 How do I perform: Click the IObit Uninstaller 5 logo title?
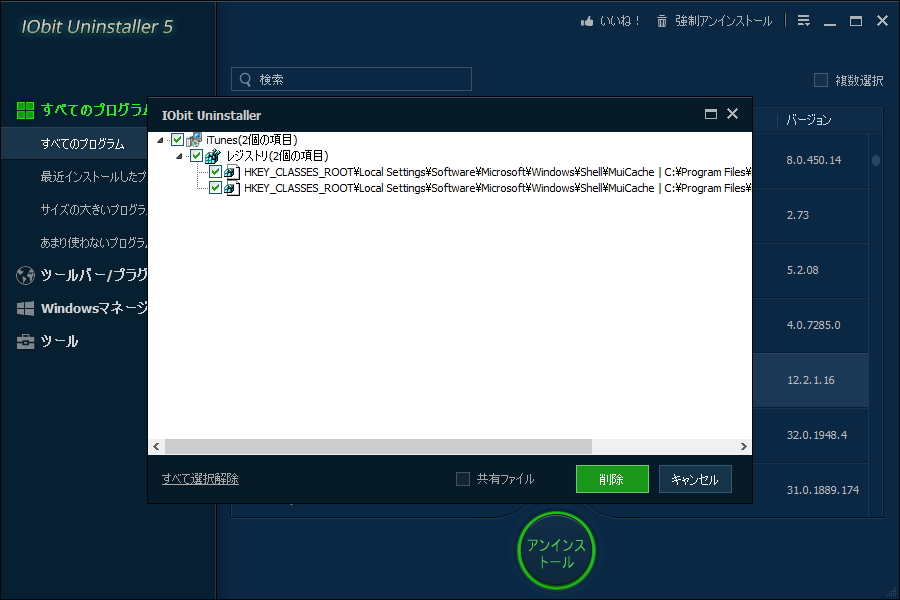point(97,26)
